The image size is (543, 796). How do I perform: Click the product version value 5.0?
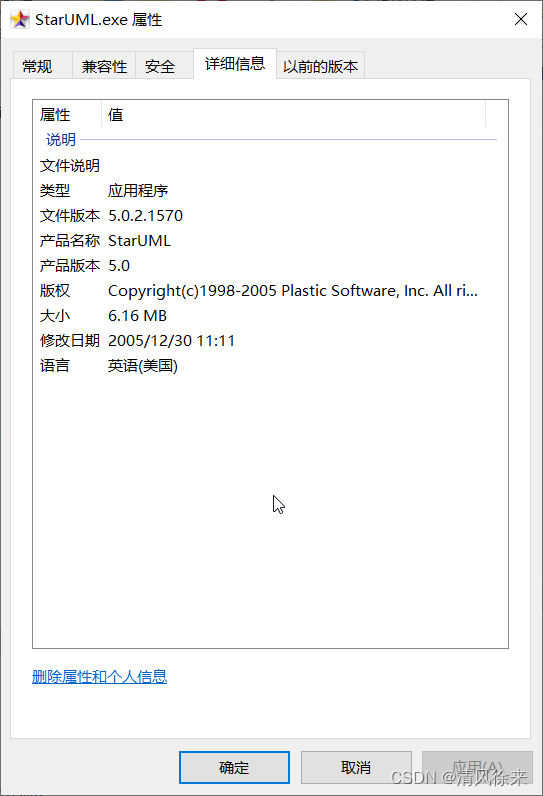[x=119, y=266]
